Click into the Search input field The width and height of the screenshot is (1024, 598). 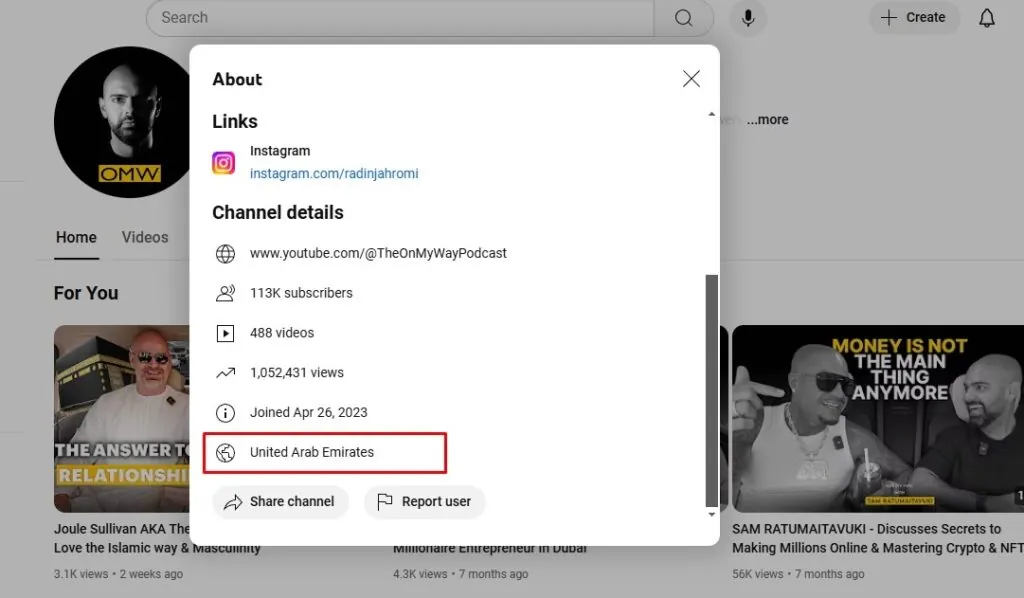coord(400,18)
